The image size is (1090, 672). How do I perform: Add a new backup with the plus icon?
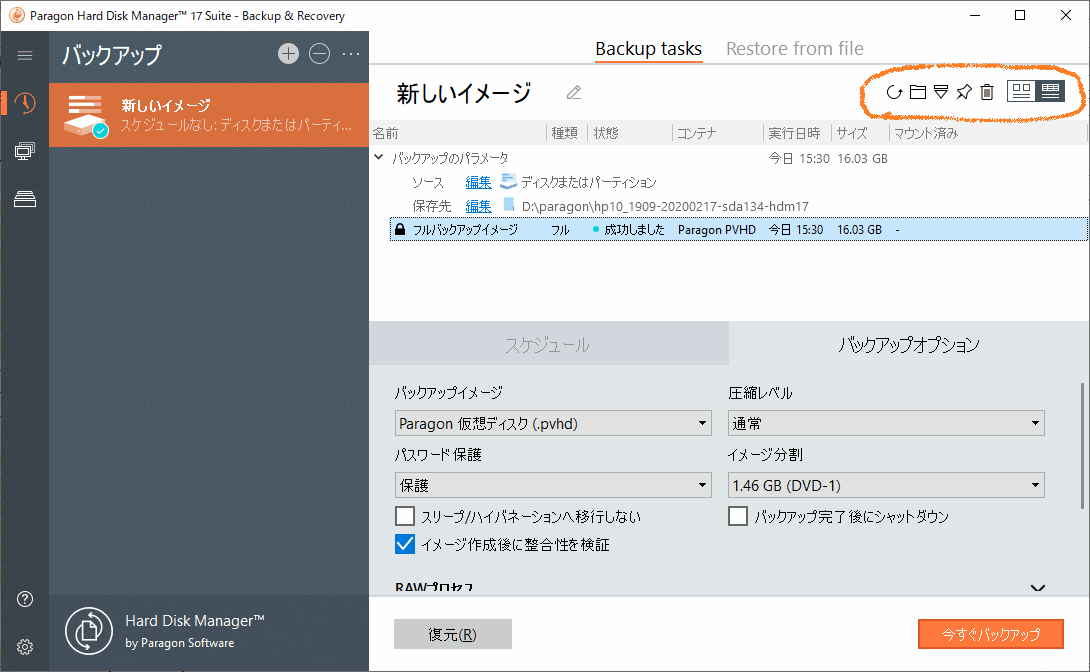click(x=288, y=54)
